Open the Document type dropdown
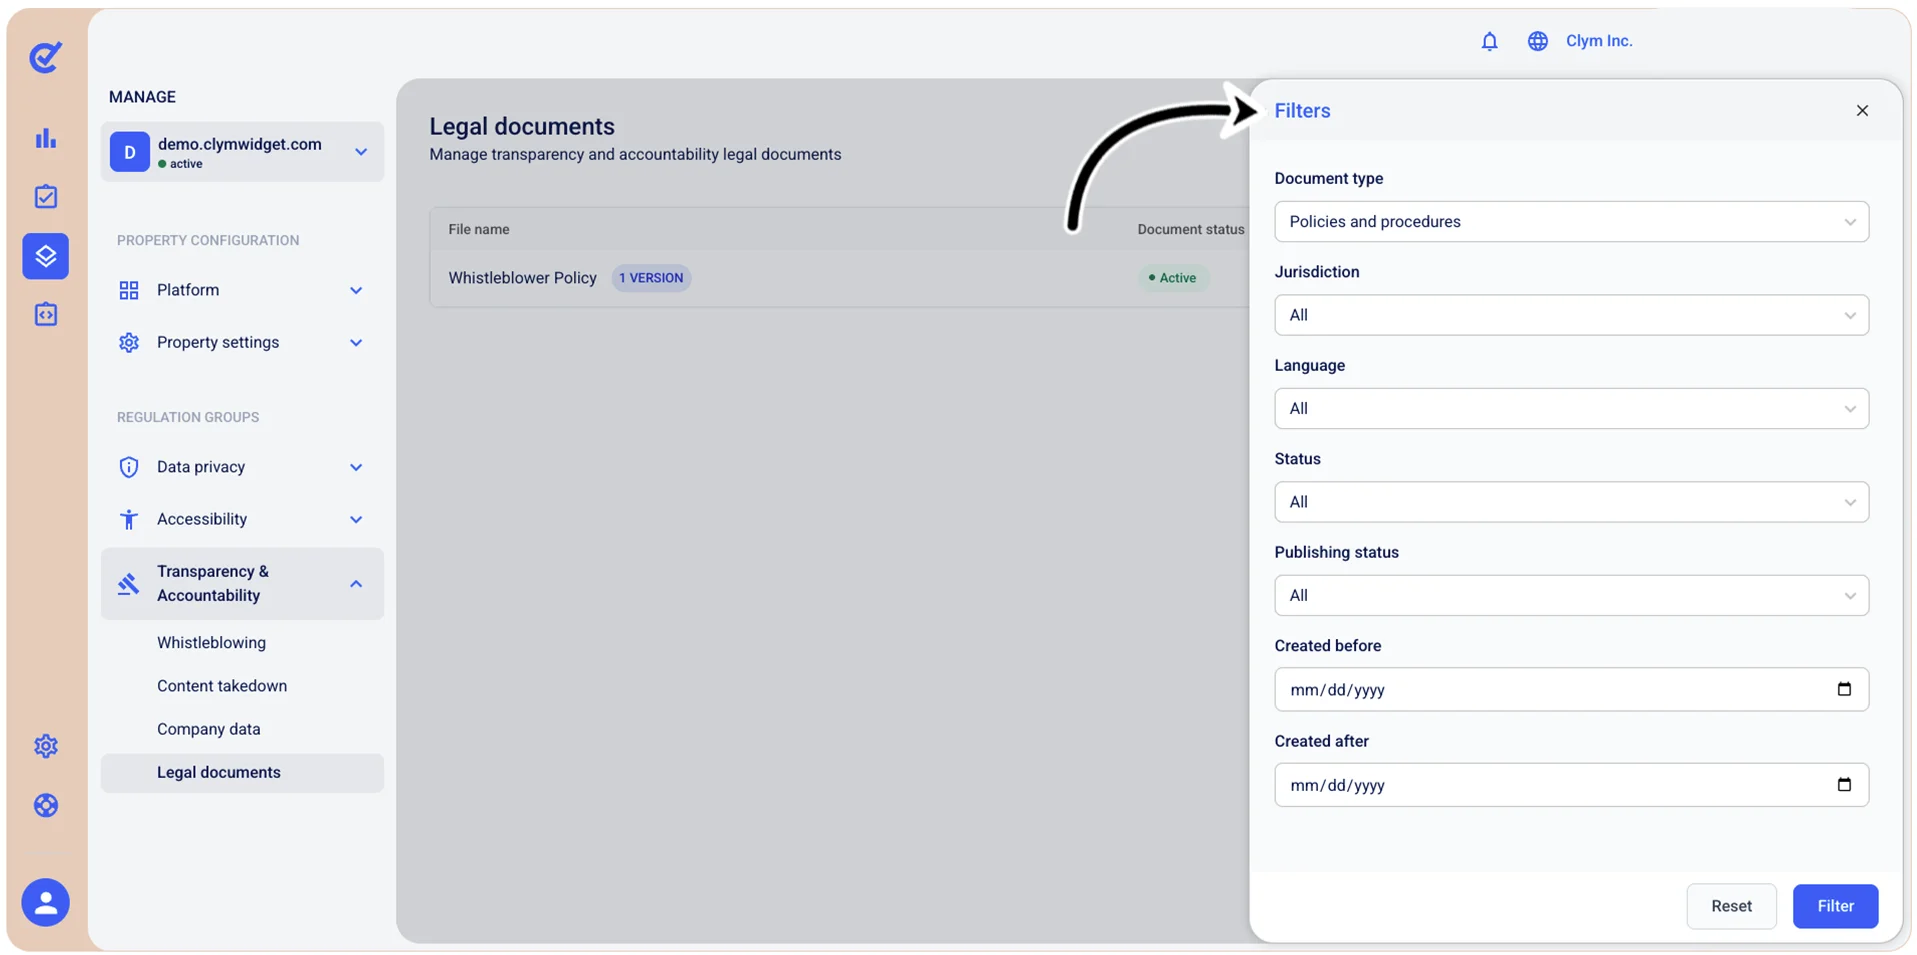The image size is (1917, 955). click(1571, 222)
